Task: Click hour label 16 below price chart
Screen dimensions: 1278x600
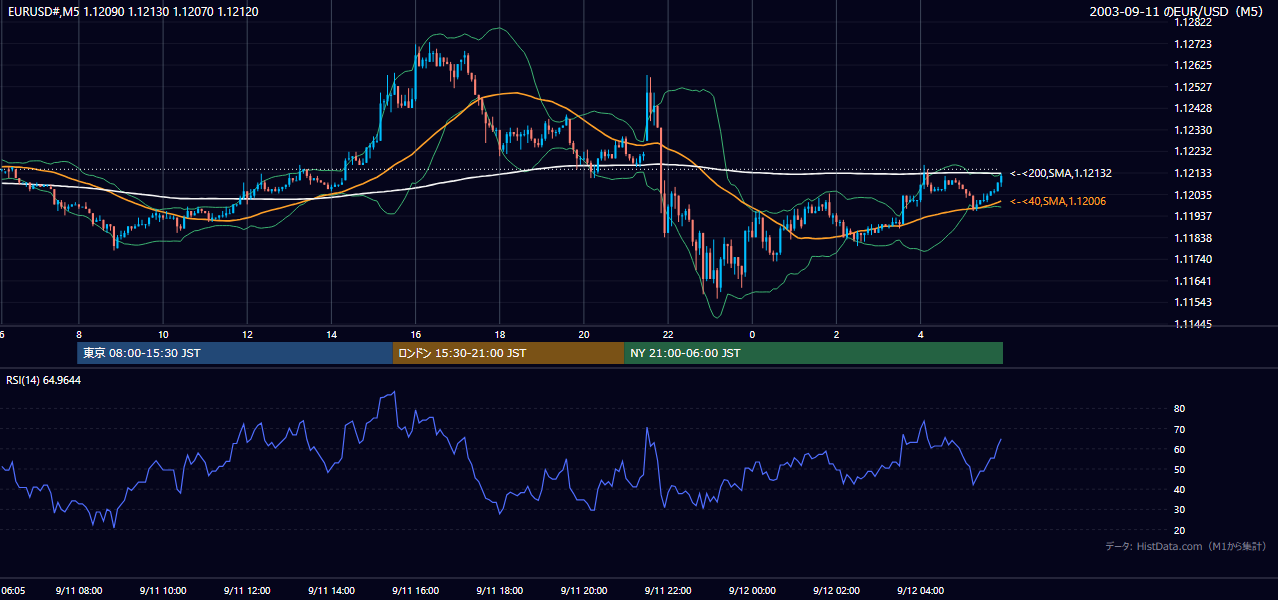Action: pyautogui.click(x=415, y=334)
